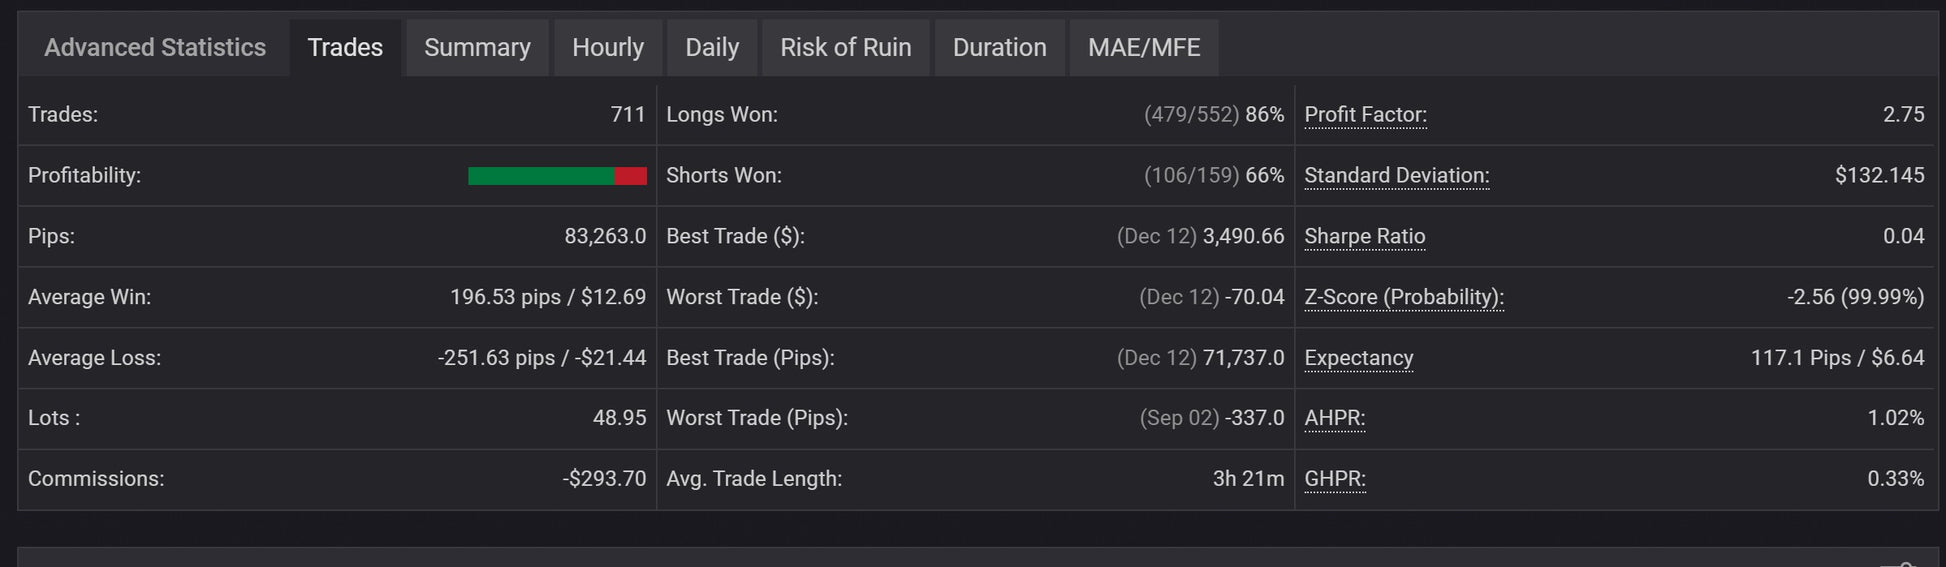Open the Hourly statistics tab
Screen dimensions: 1946x567
pyautogui.click(x=608, y=48)
